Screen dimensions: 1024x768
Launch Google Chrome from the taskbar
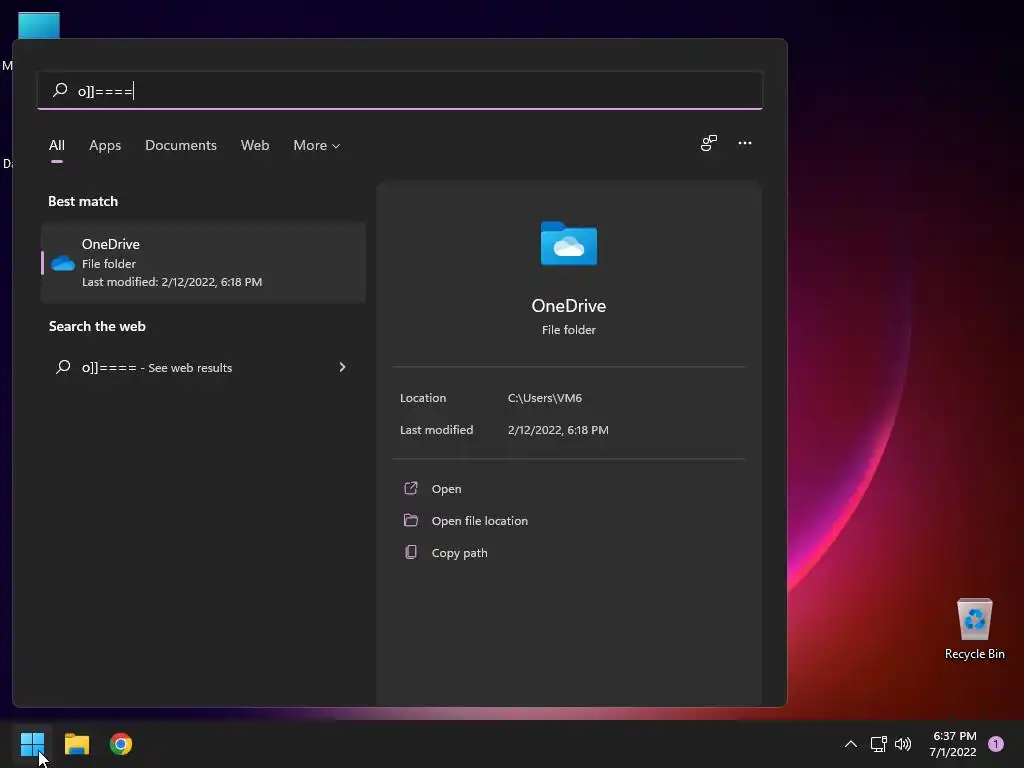click(x=121, y=744)
